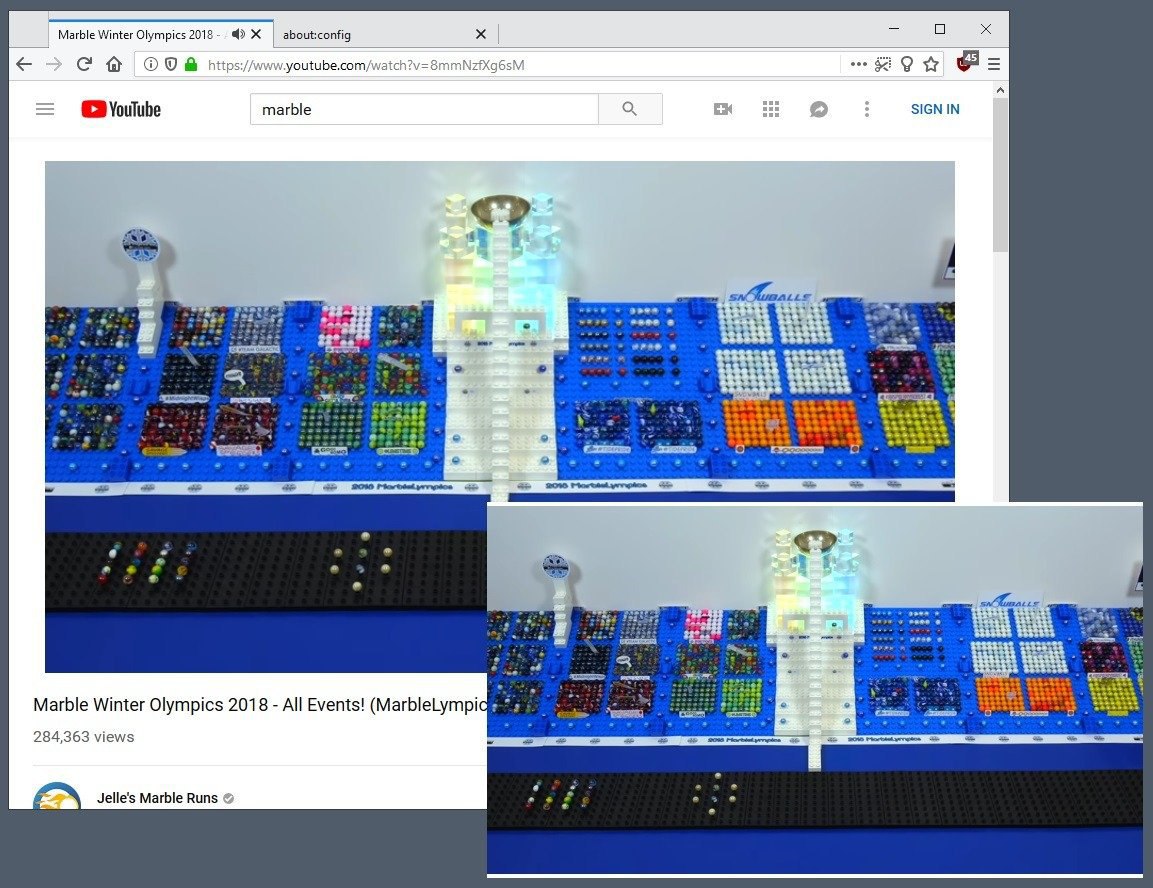Viewport: 1153px width, 888px height.
Task: Open the browser home page
Action: (114, 65)
